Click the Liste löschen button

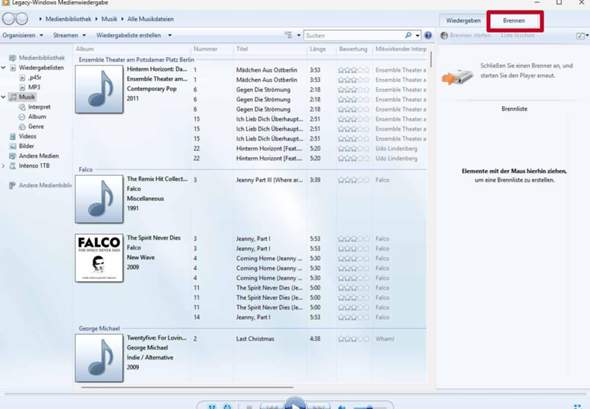click(518, 35)
